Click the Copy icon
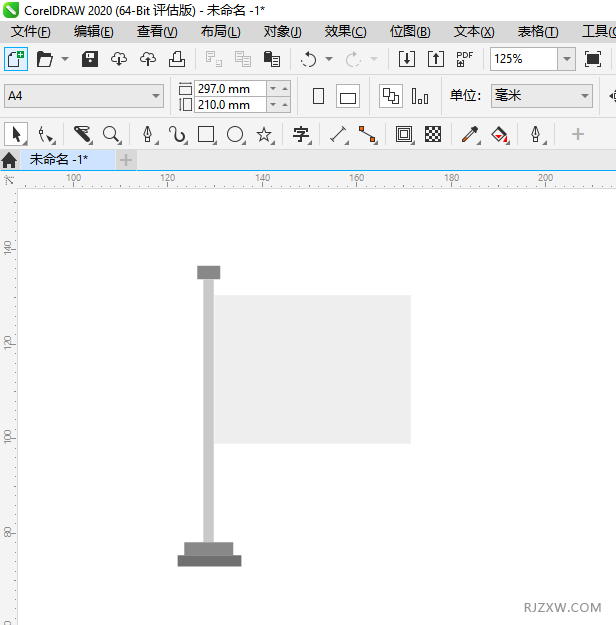Image resolution: width=616 pixels, height=625 pixels. [x=243, y=59]
